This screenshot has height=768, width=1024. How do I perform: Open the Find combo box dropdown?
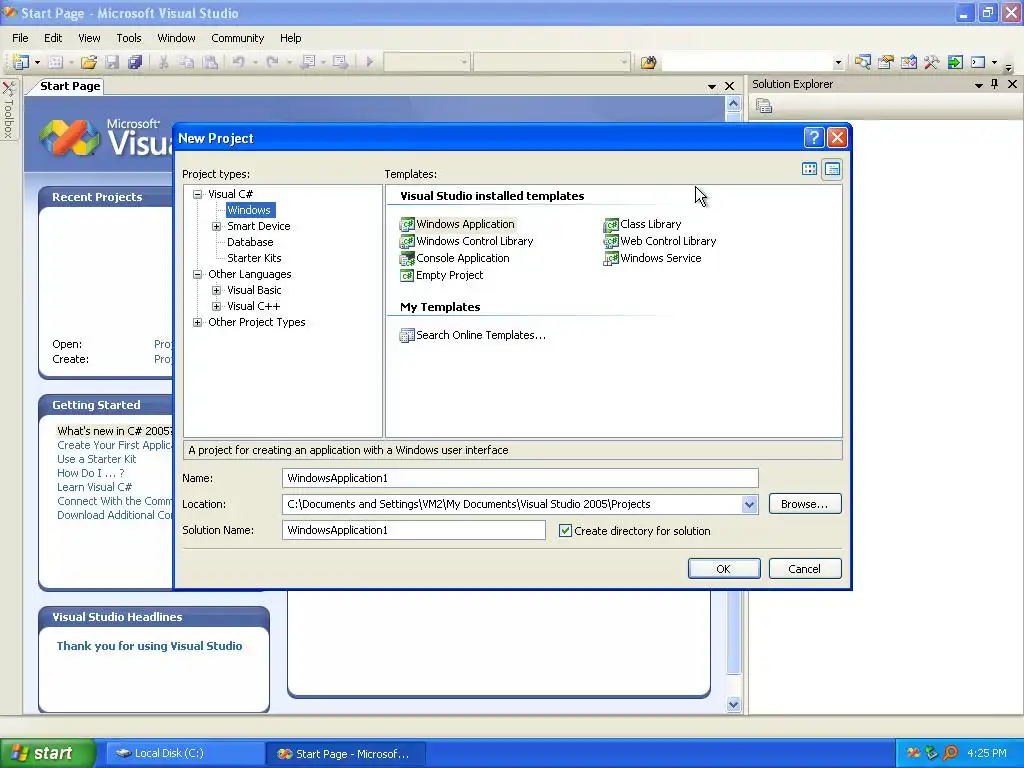pos(838,63)
